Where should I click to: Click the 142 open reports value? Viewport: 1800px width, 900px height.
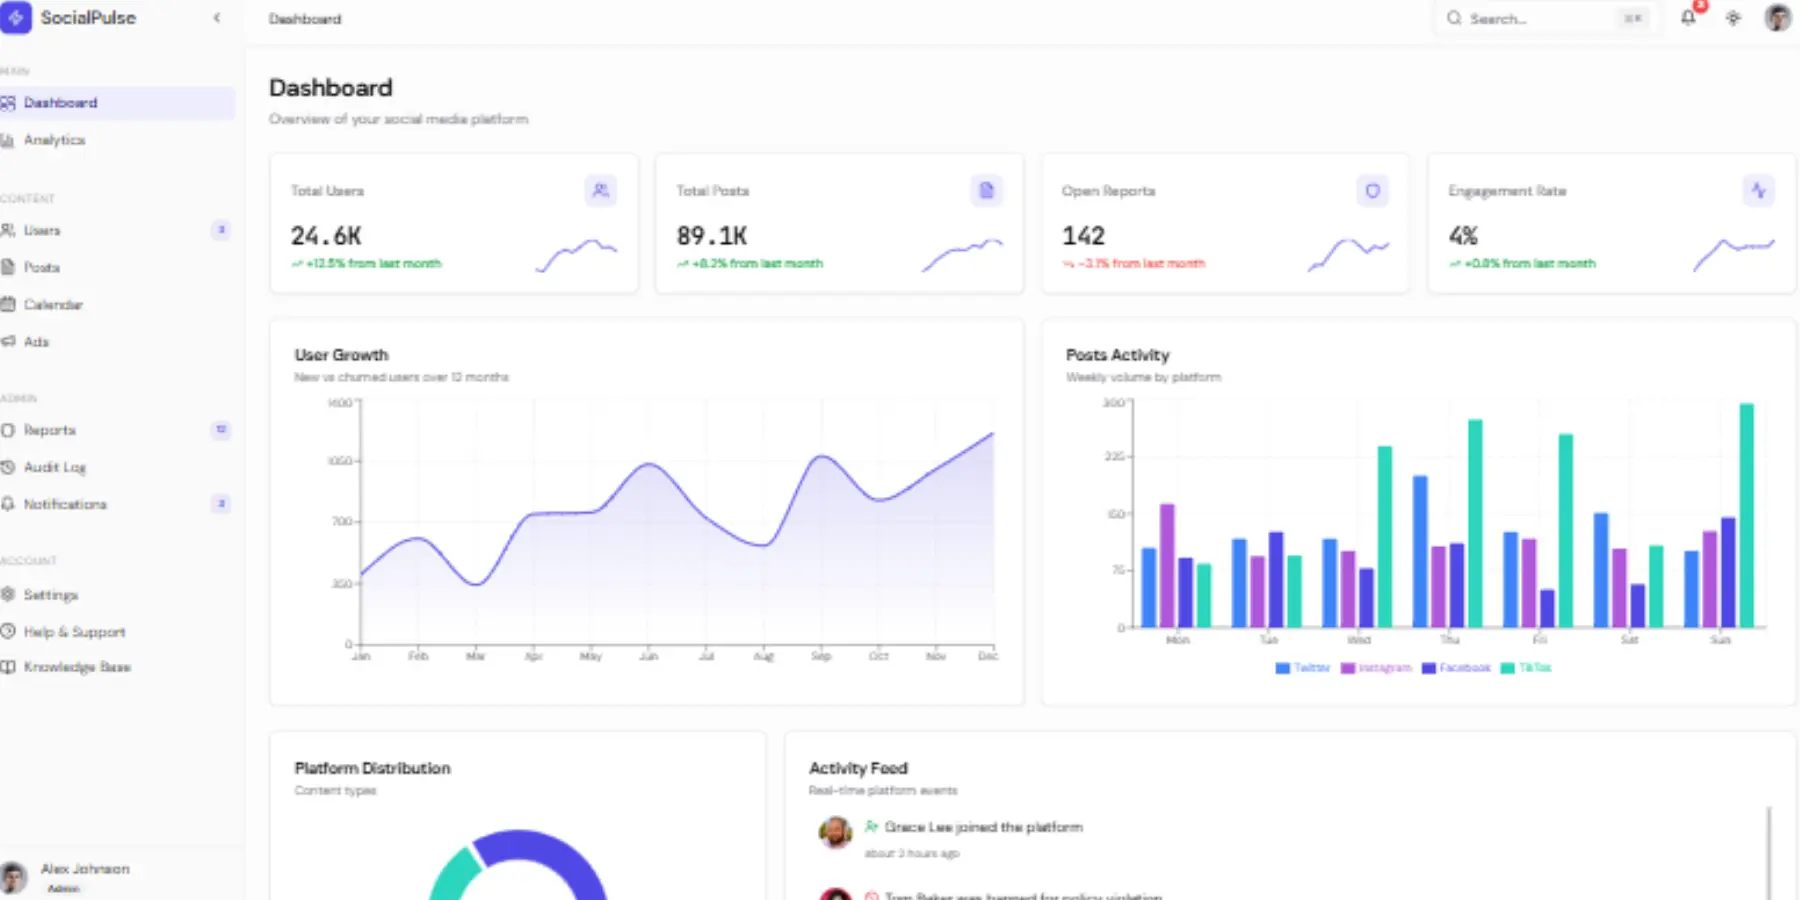click(1083, 236)
